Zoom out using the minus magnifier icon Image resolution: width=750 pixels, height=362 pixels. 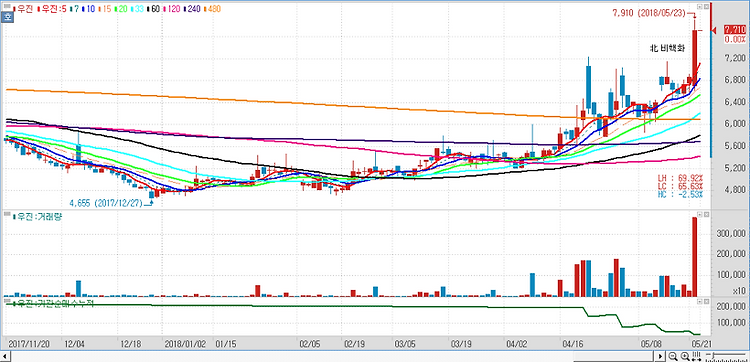point(673,356)
